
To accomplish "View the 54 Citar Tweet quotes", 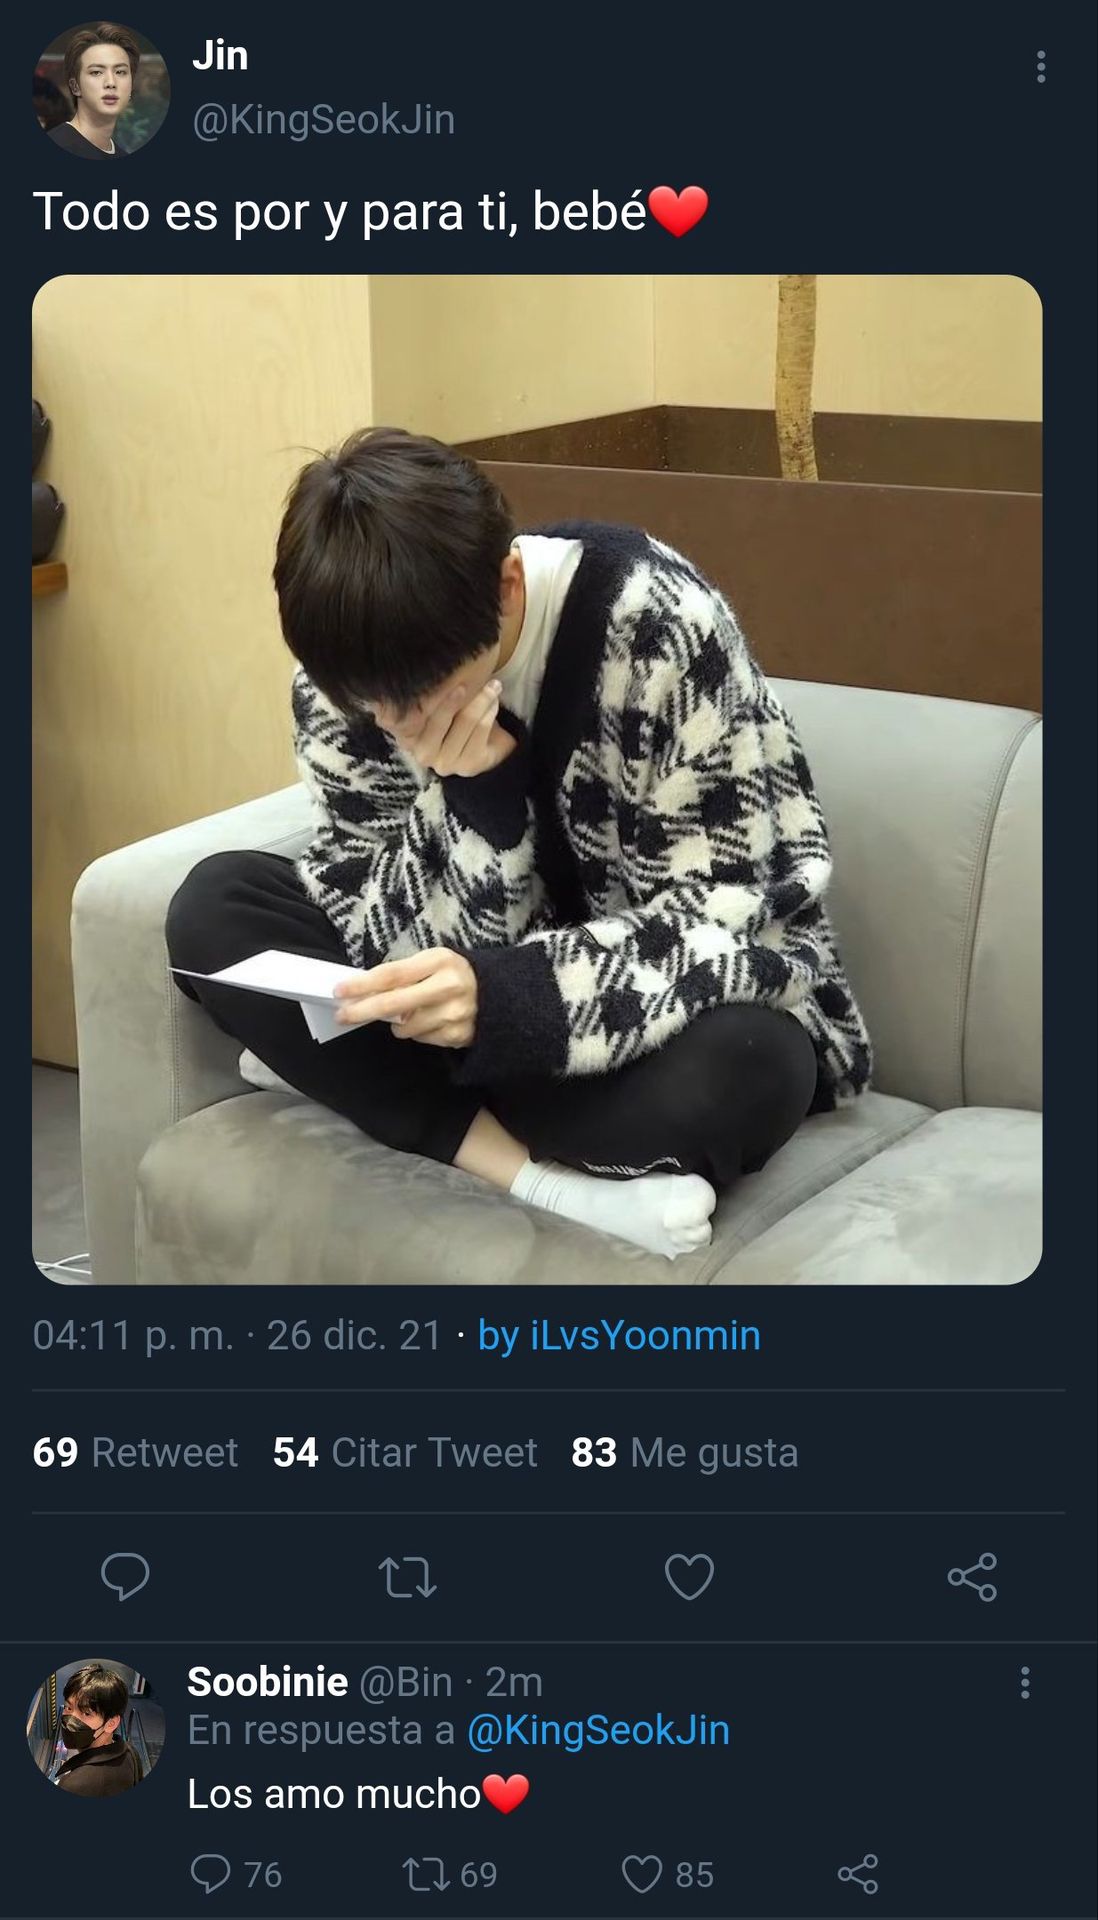I will point(405,1452).
